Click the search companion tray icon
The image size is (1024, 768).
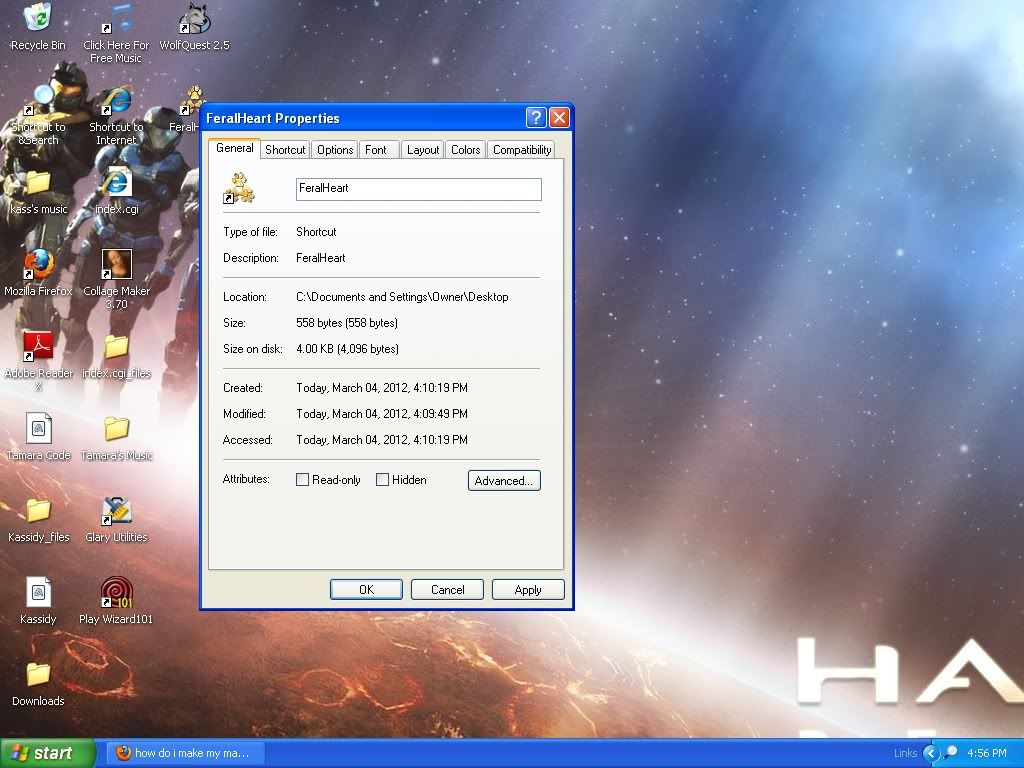click(952, 752)
